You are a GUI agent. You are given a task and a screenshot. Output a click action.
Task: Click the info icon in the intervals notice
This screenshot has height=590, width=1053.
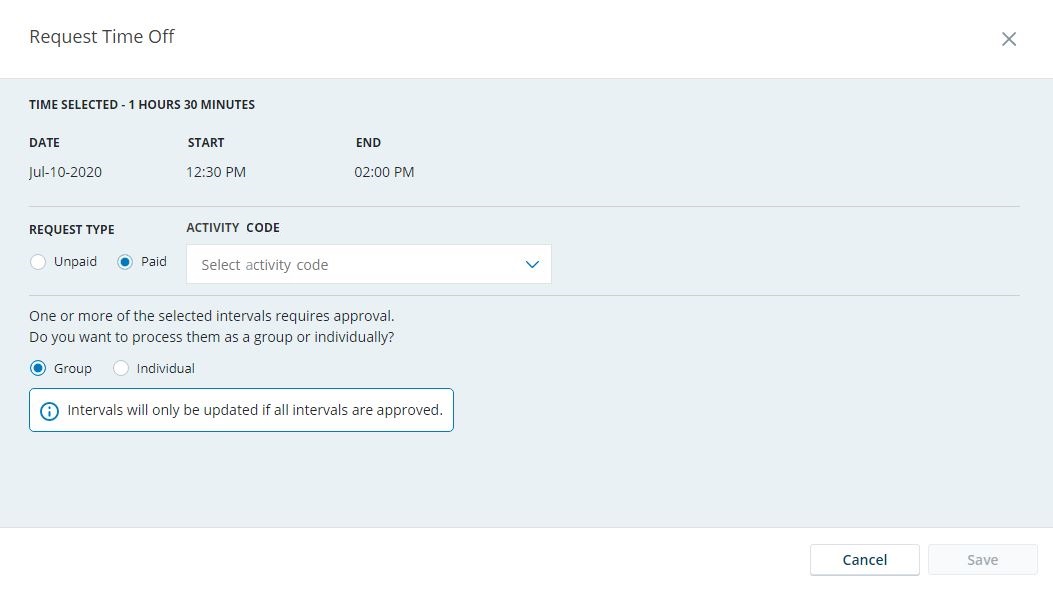point(49,411)
